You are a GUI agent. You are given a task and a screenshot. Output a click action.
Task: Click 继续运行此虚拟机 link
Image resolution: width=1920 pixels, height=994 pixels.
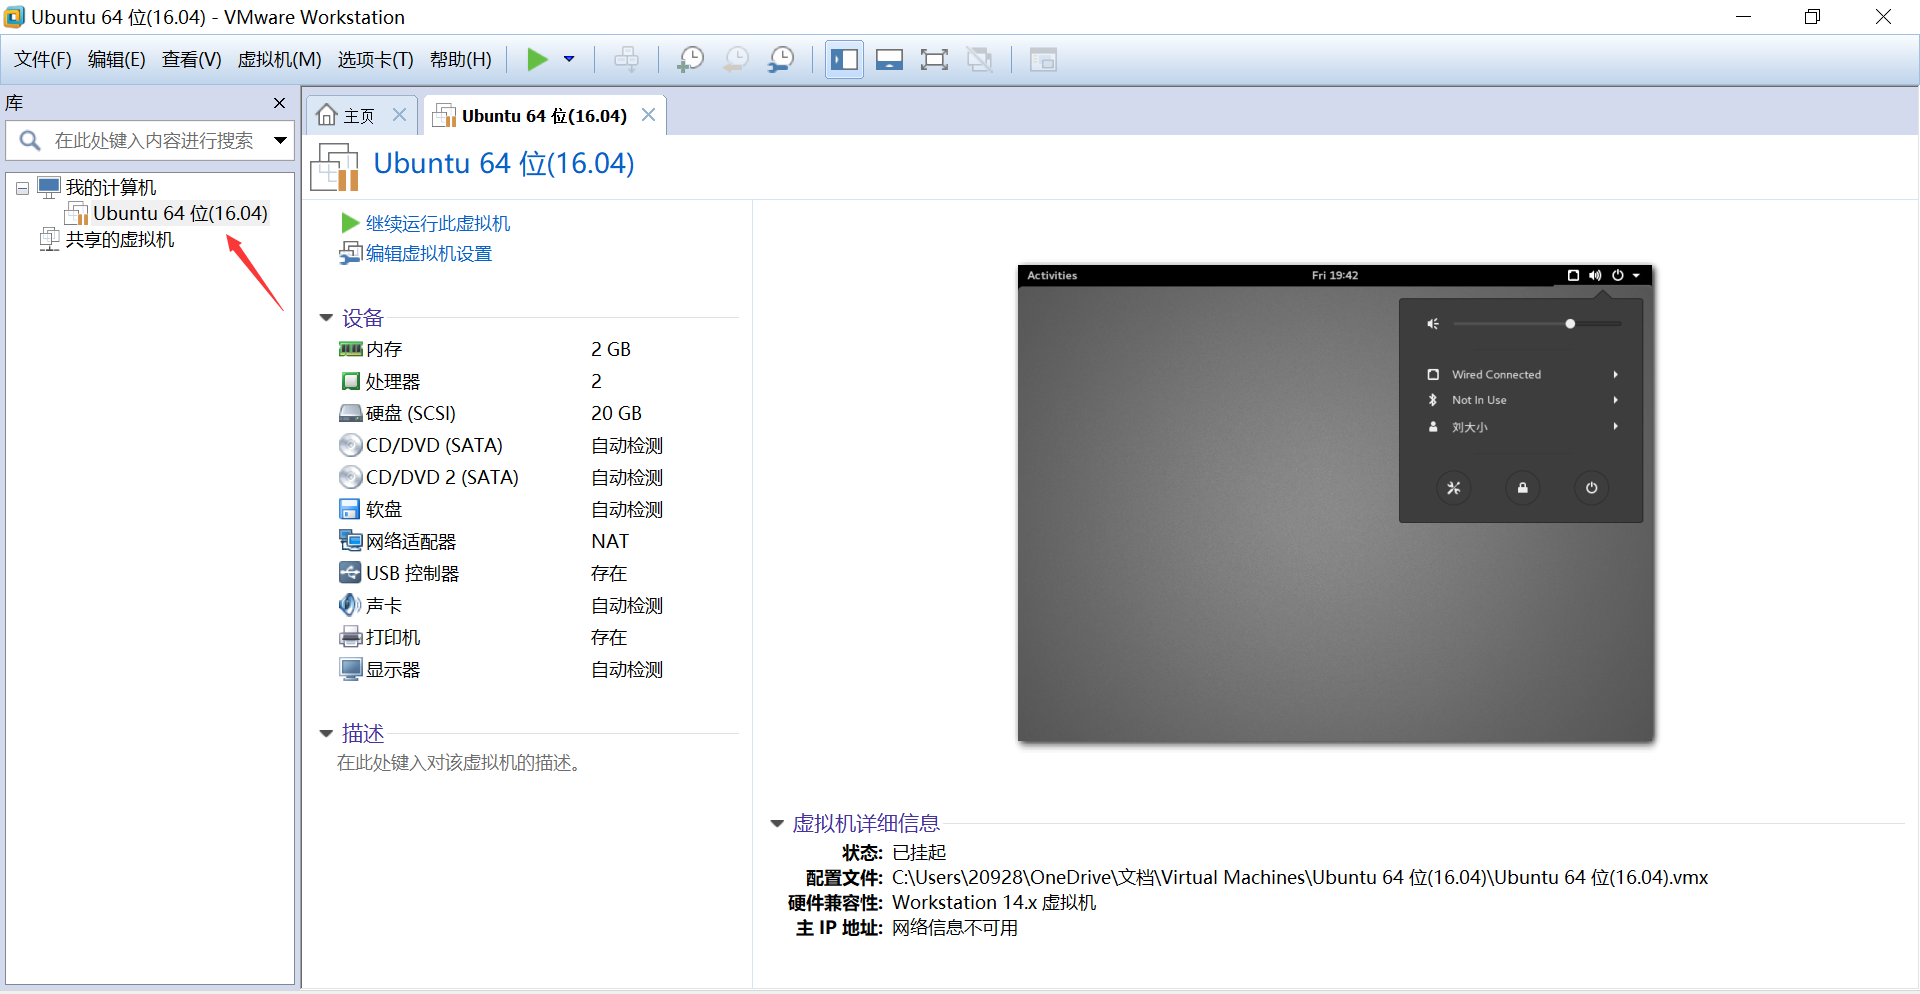coord(438,223)
